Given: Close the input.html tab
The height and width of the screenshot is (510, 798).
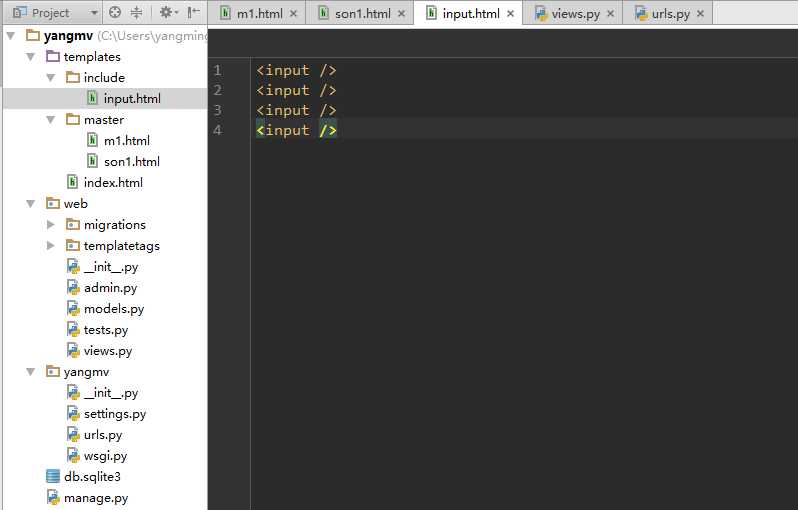Looking at the screenshot, I should [510, 14].
